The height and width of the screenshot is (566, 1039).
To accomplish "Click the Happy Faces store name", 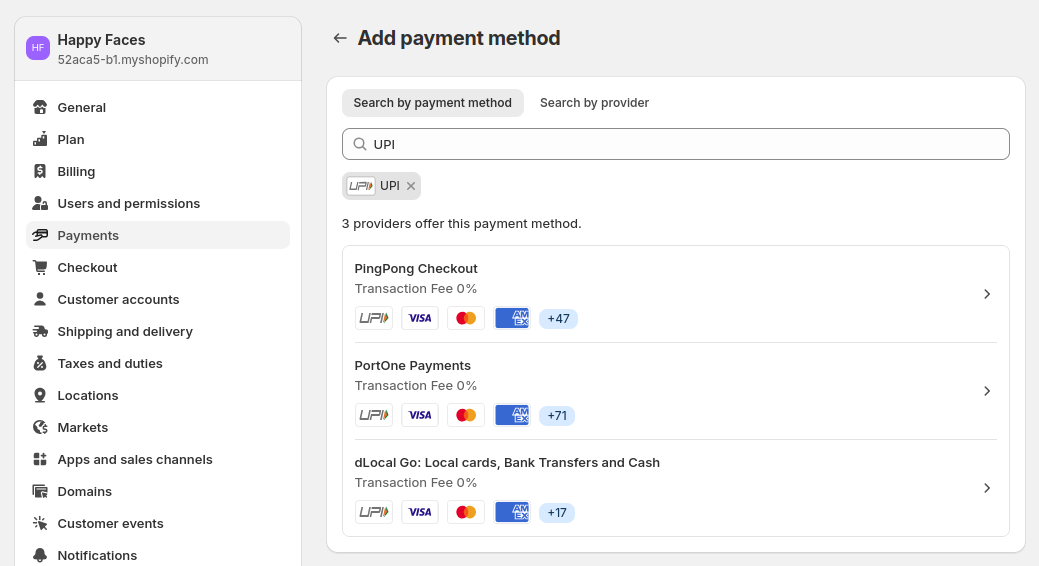I will [x=101, y=40].
